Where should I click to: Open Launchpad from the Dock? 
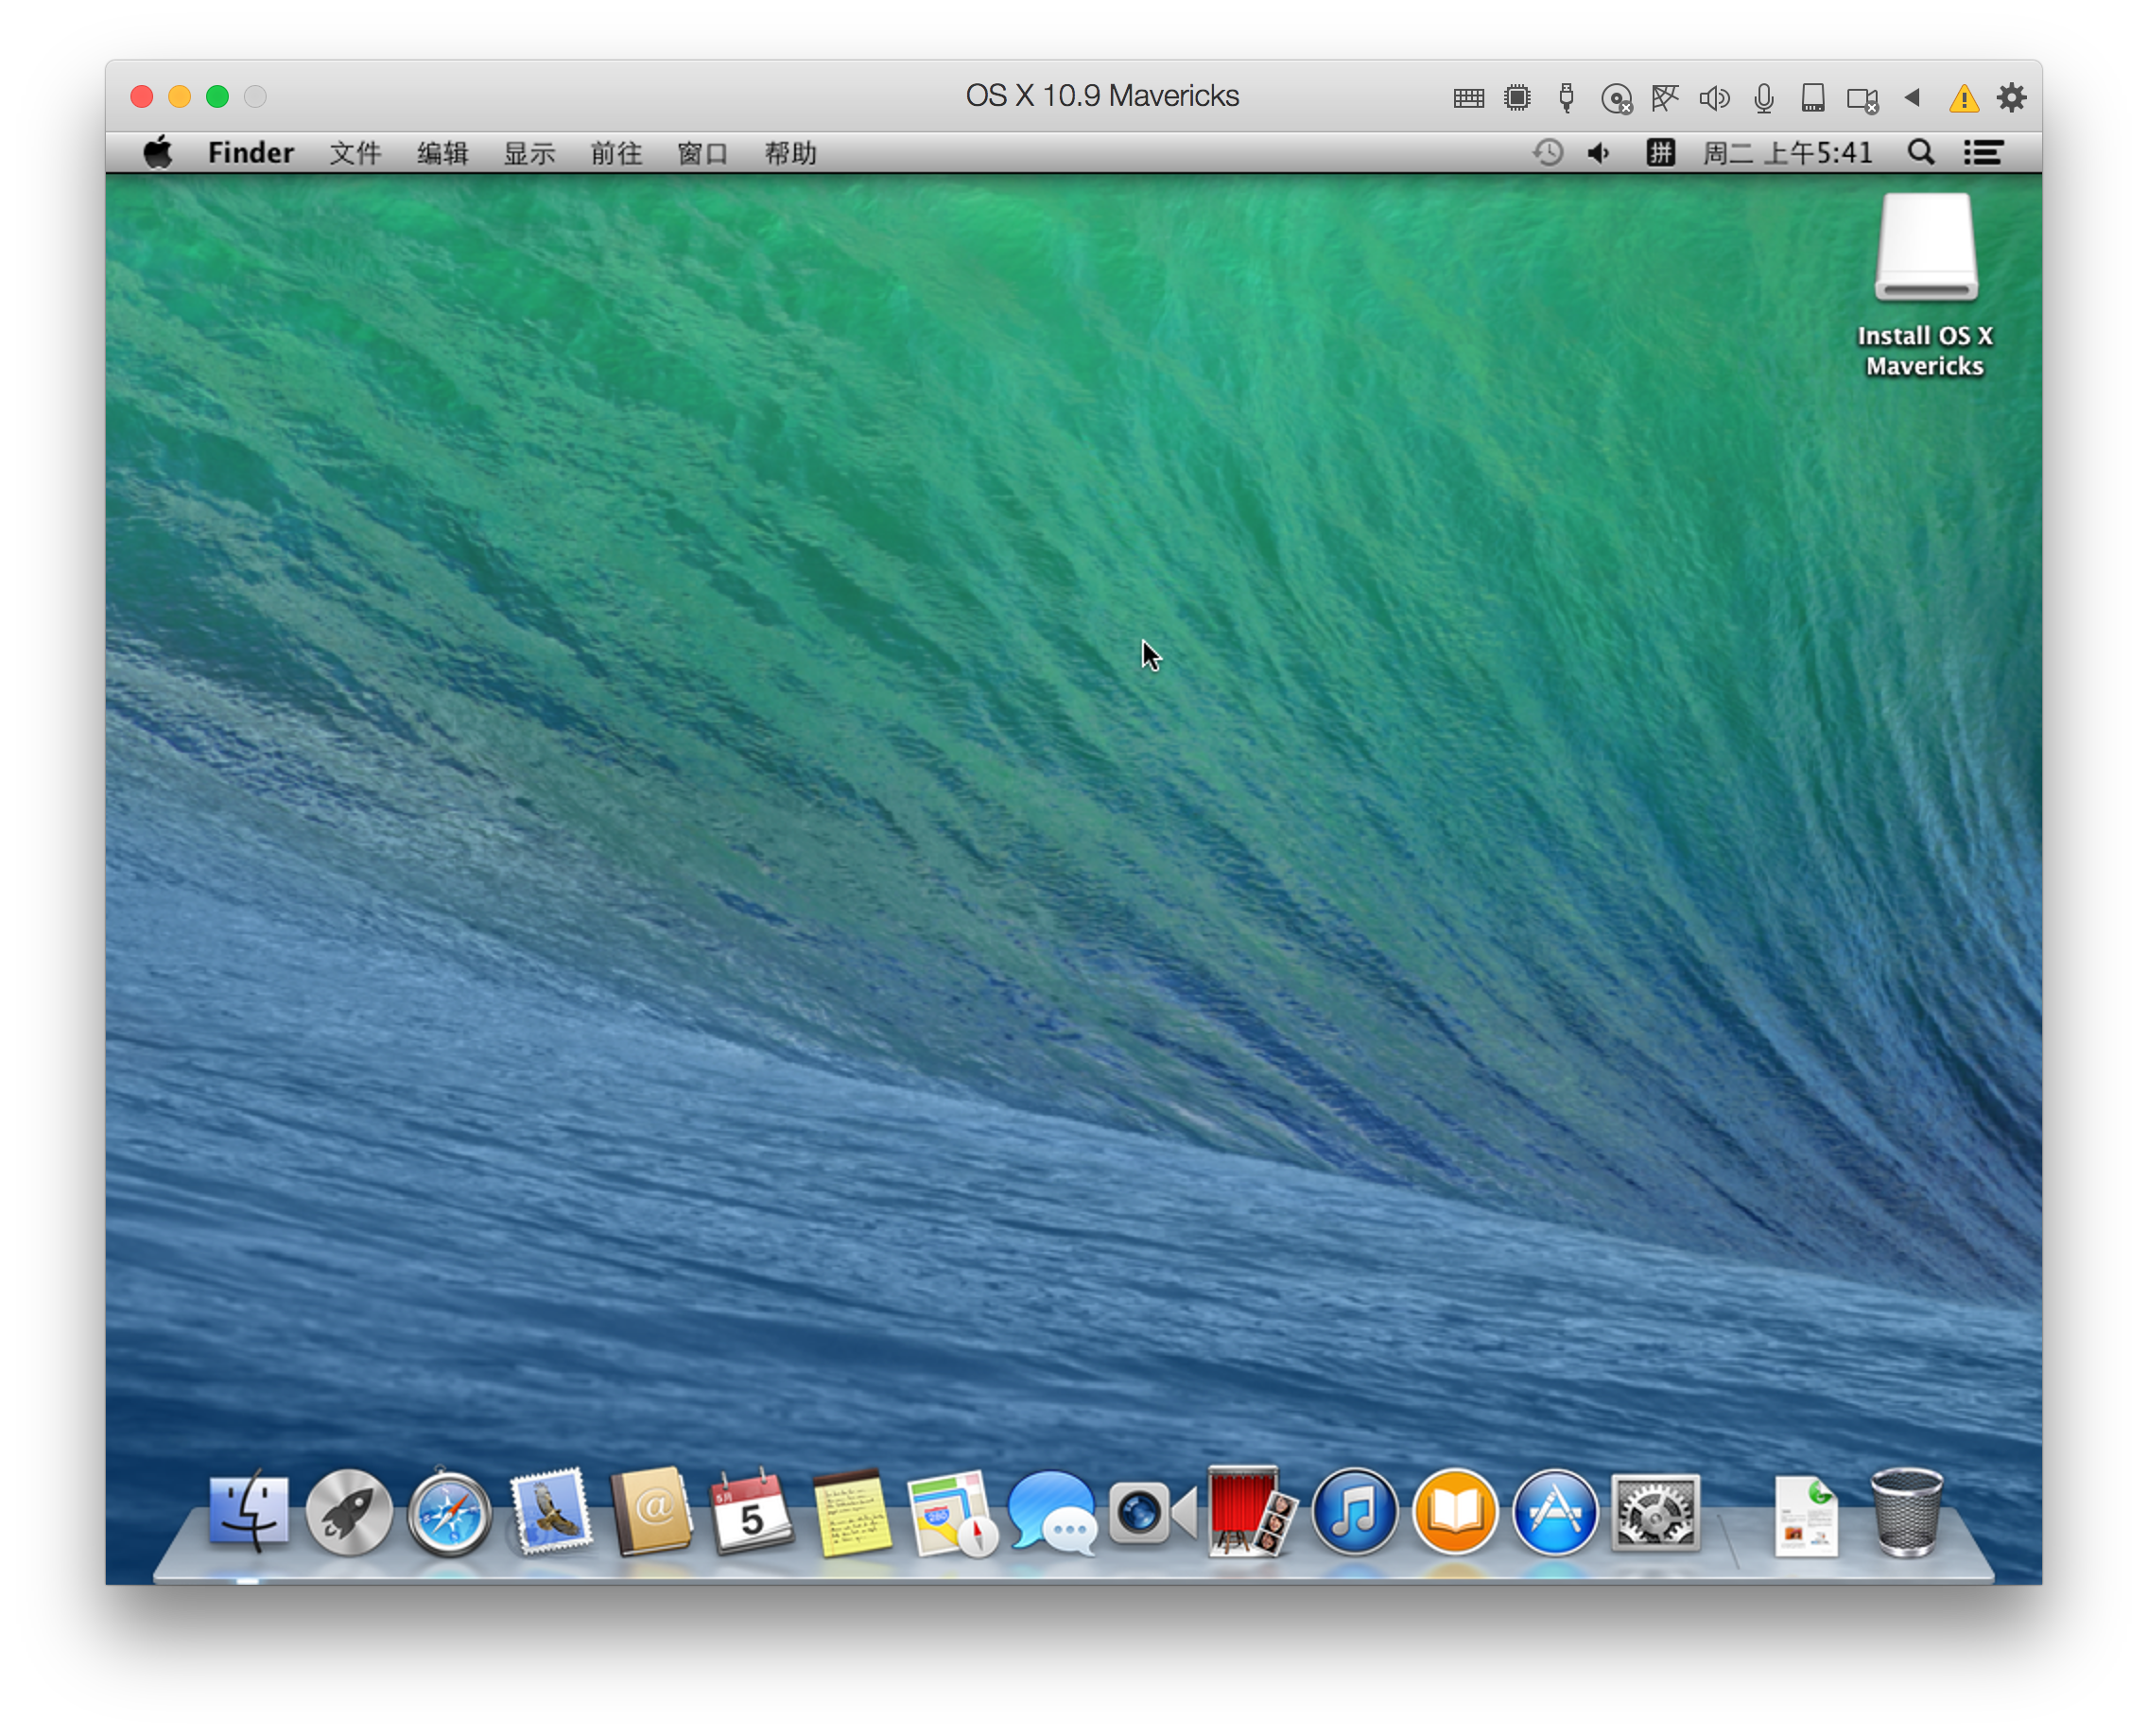pos(349,1512)
